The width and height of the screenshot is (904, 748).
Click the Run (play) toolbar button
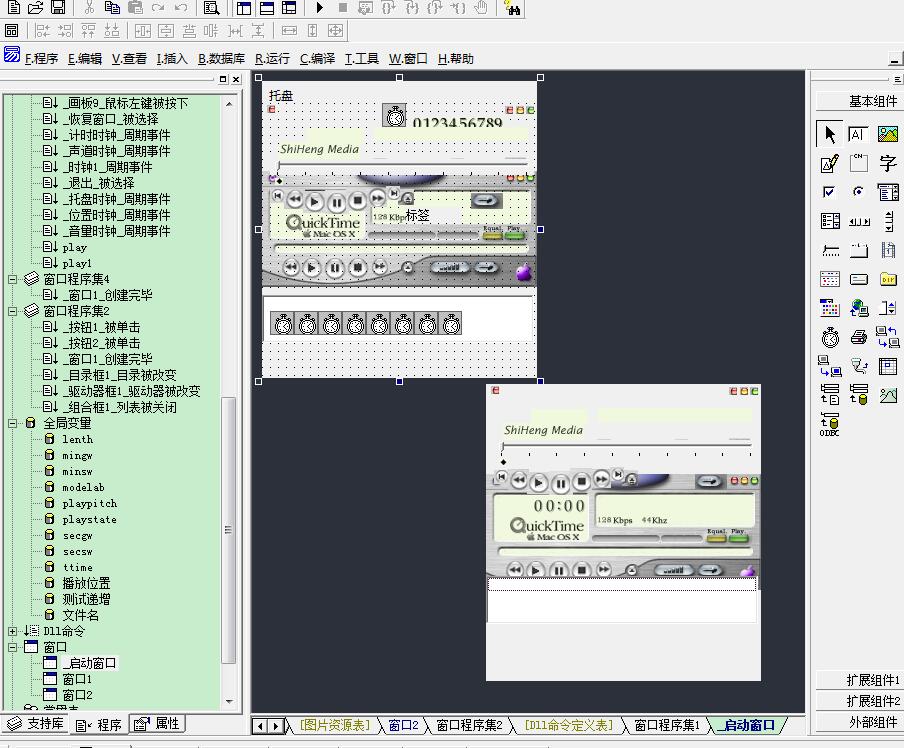point(320,8)
